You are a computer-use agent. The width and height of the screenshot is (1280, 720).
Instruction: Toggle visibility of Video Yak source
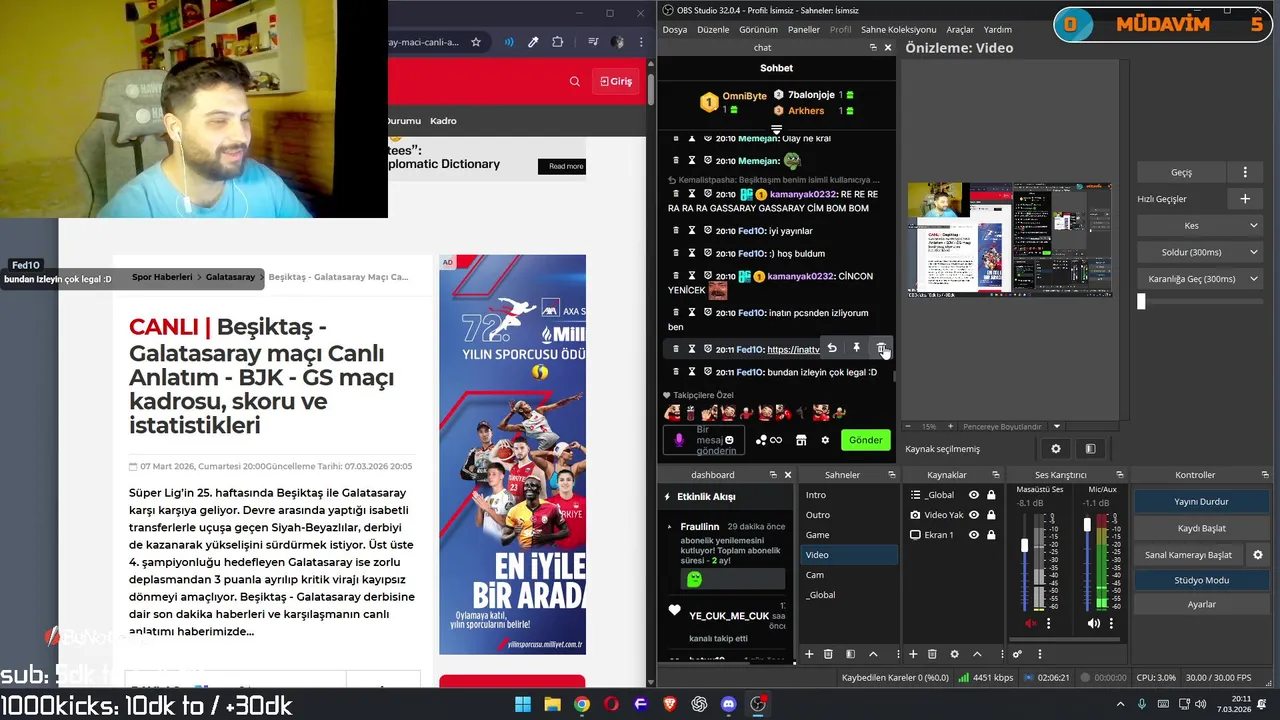[973, 515]
